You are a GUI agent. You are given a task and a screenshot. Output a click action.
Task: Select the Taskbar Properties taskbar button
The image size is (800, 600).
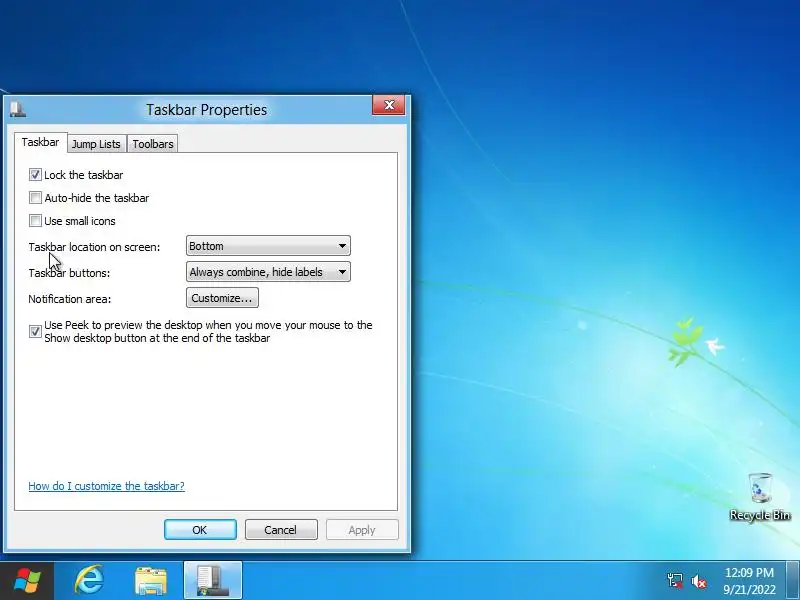213,581
